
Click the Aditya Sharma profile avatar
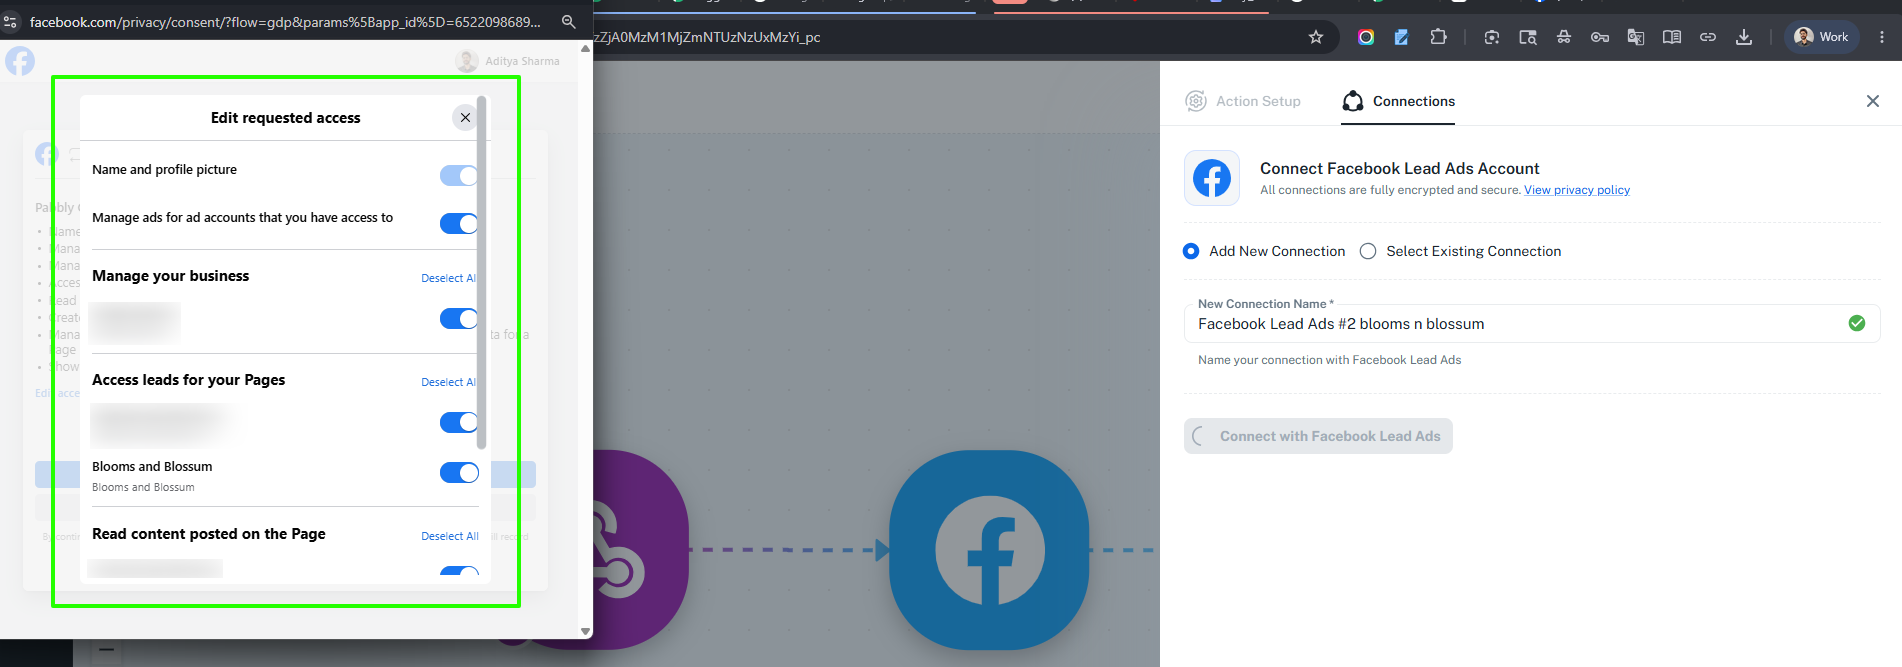(x=467, y=61)
